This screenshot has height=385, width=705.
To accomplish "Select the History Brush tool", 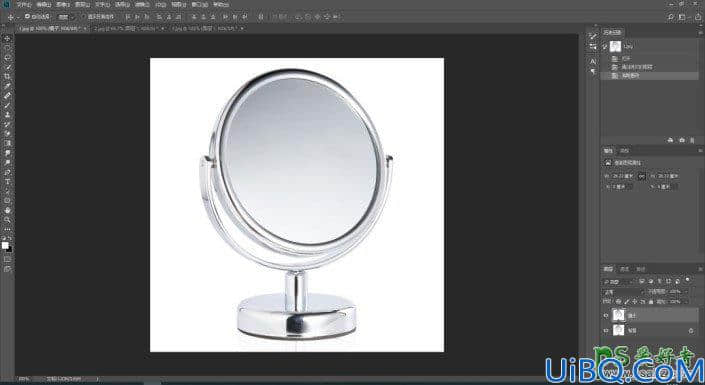I will [8, 124].
